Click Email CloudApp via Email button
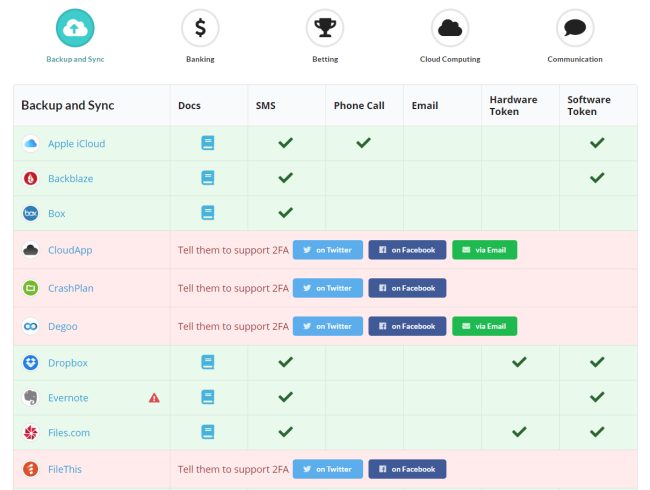650x490 pixels. point(484,250)
